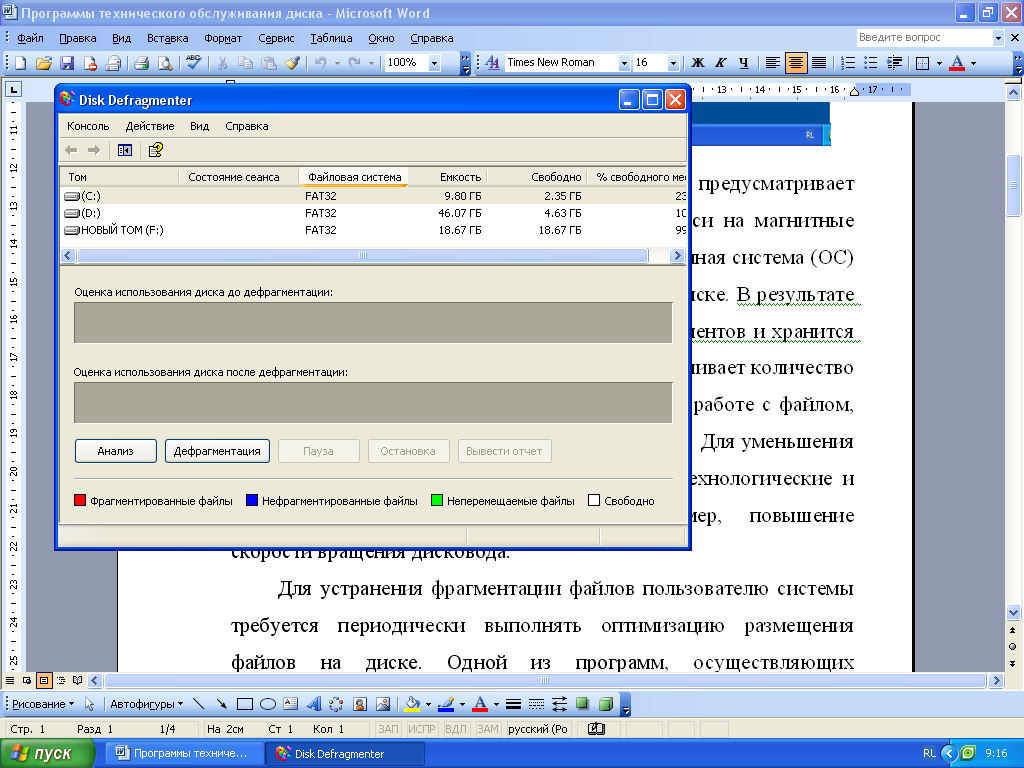The height and width of the screenshot is (768, 1024).
Task: Click the numbered list icon
Action: 848,63
